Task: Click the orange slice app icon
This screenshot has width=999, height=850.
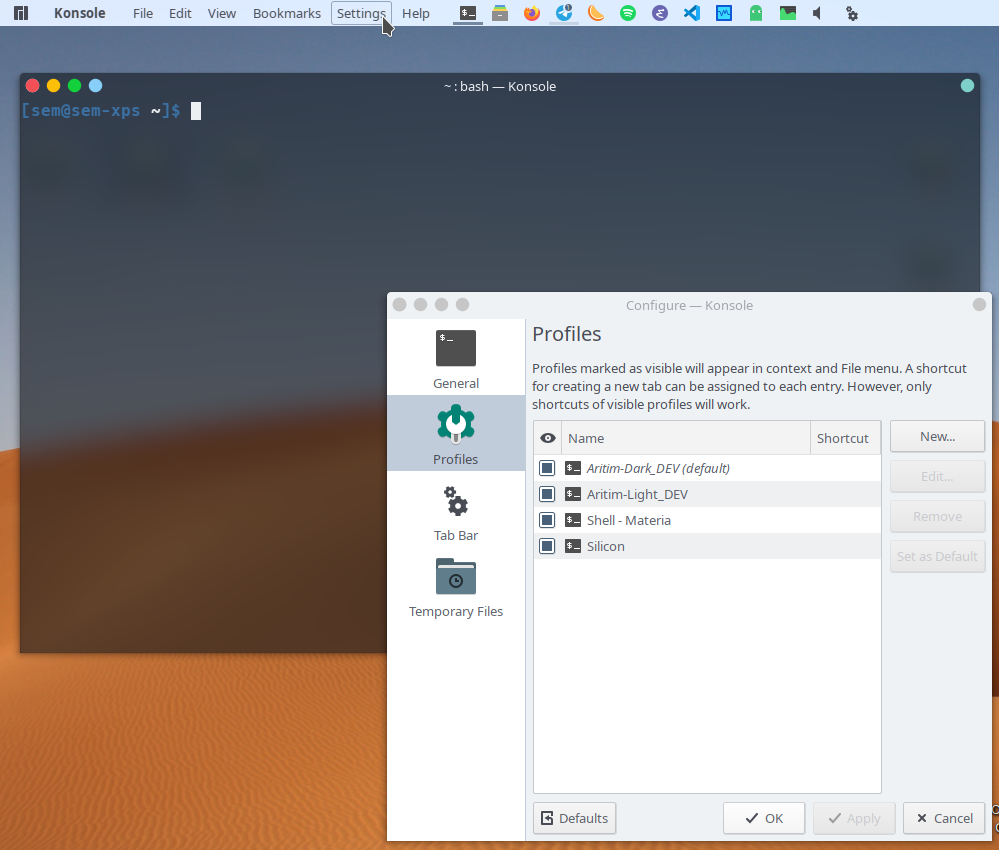Action: coord(596,13)
